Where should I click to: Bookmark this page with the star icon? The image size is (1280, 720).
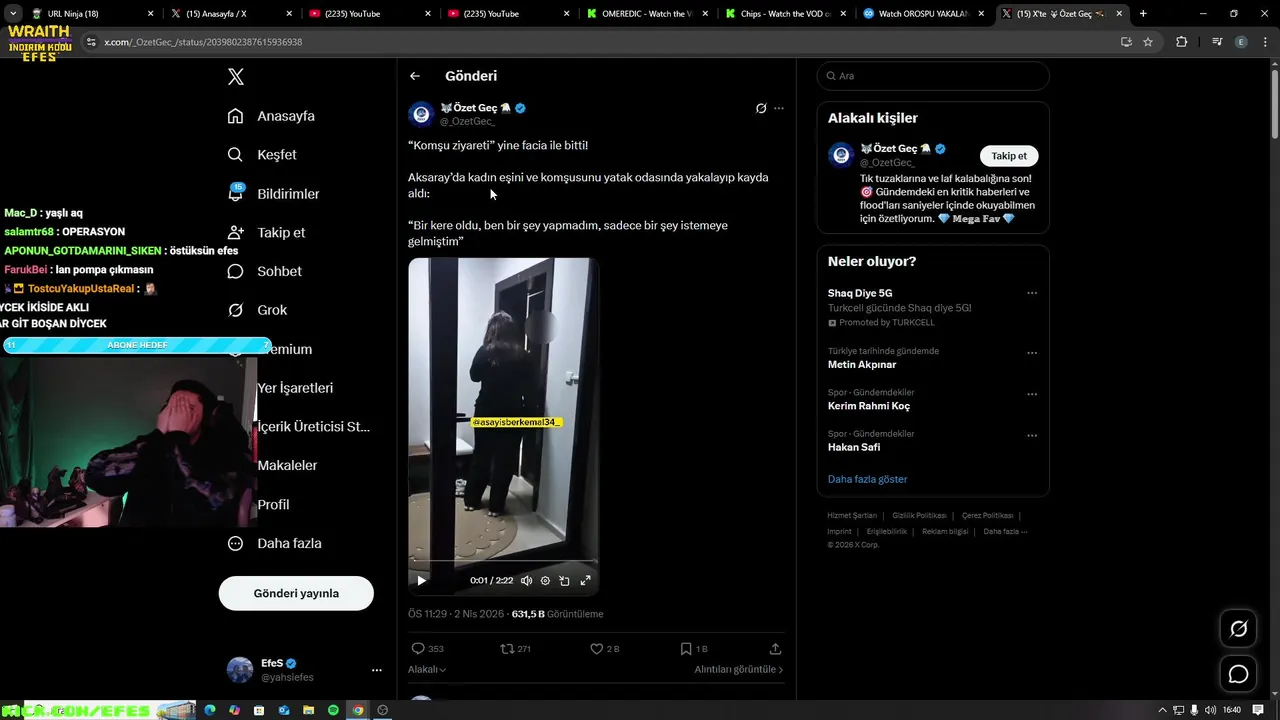[1148, 42]
